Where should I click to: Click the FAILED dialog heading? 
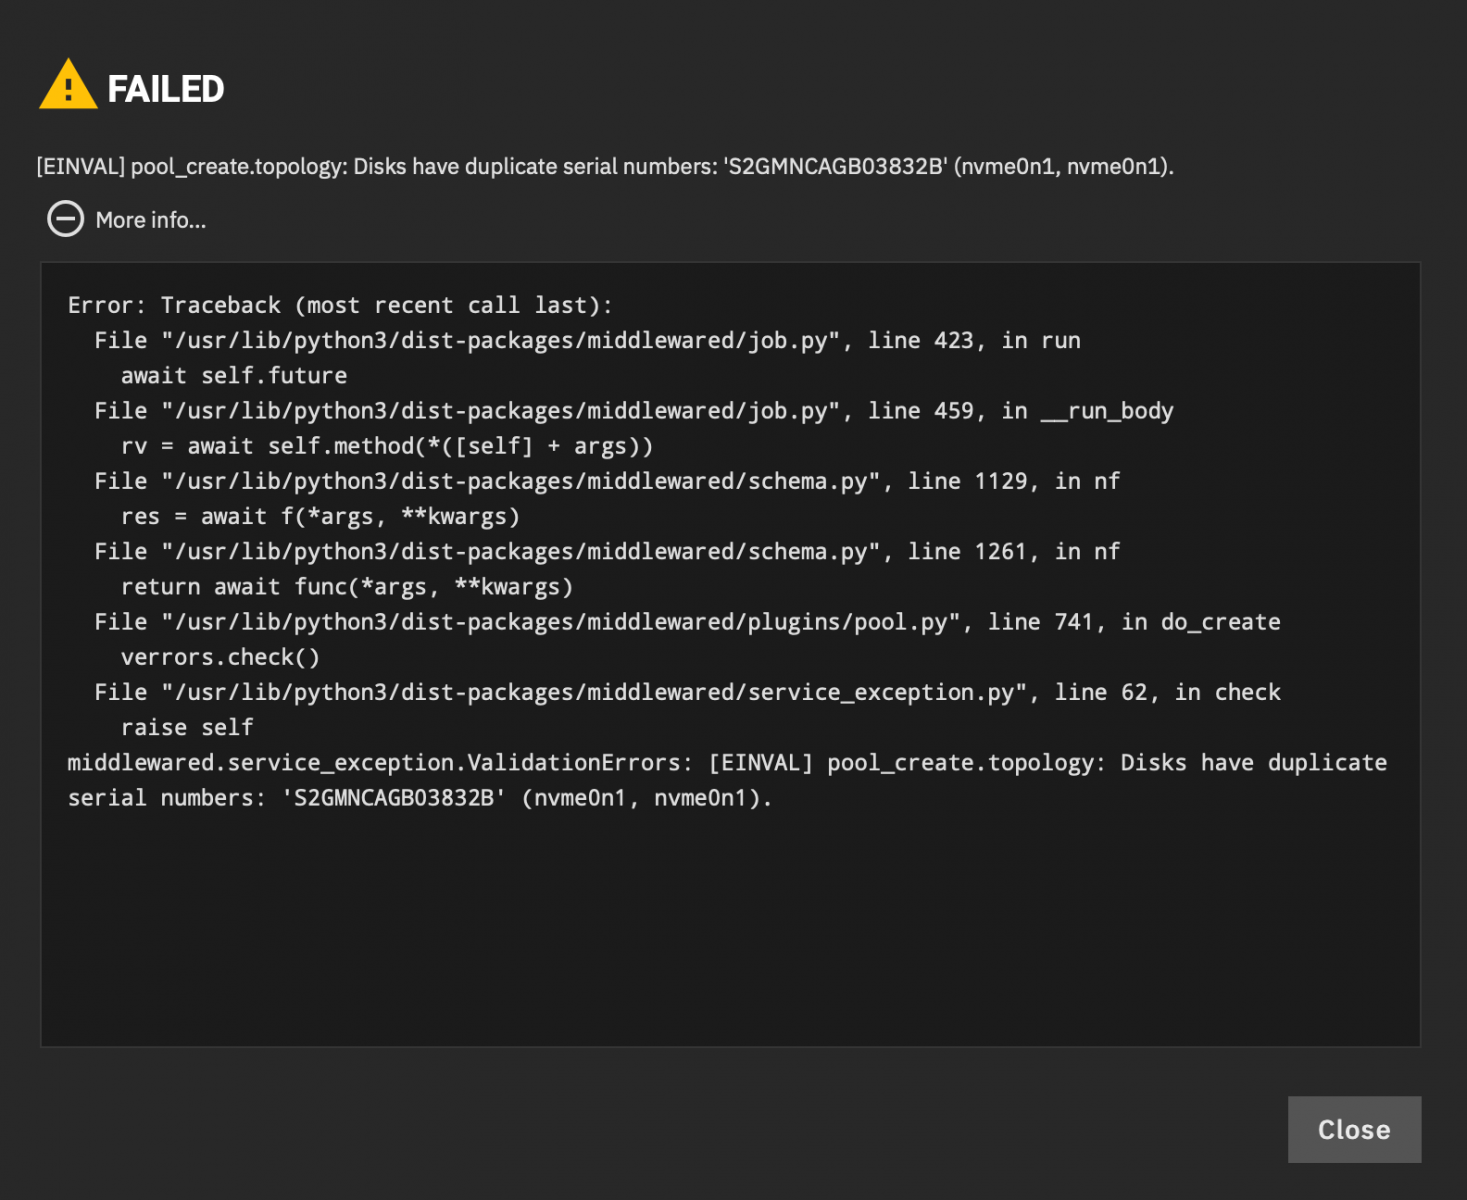click(x=166, y=89)
